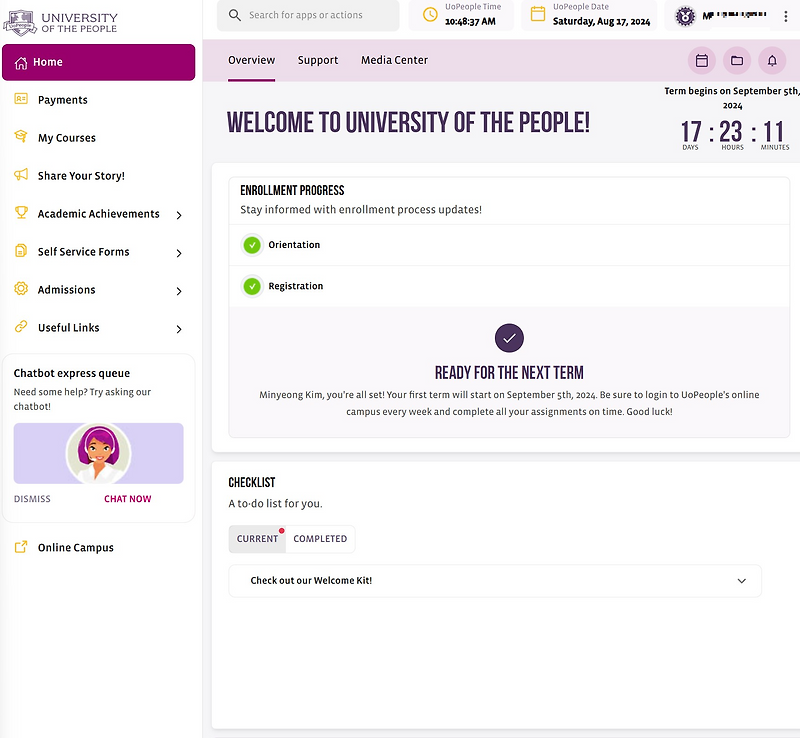Click the Academic Achievements trophy icon
800x738 pixels.
[x=21, y=212]
